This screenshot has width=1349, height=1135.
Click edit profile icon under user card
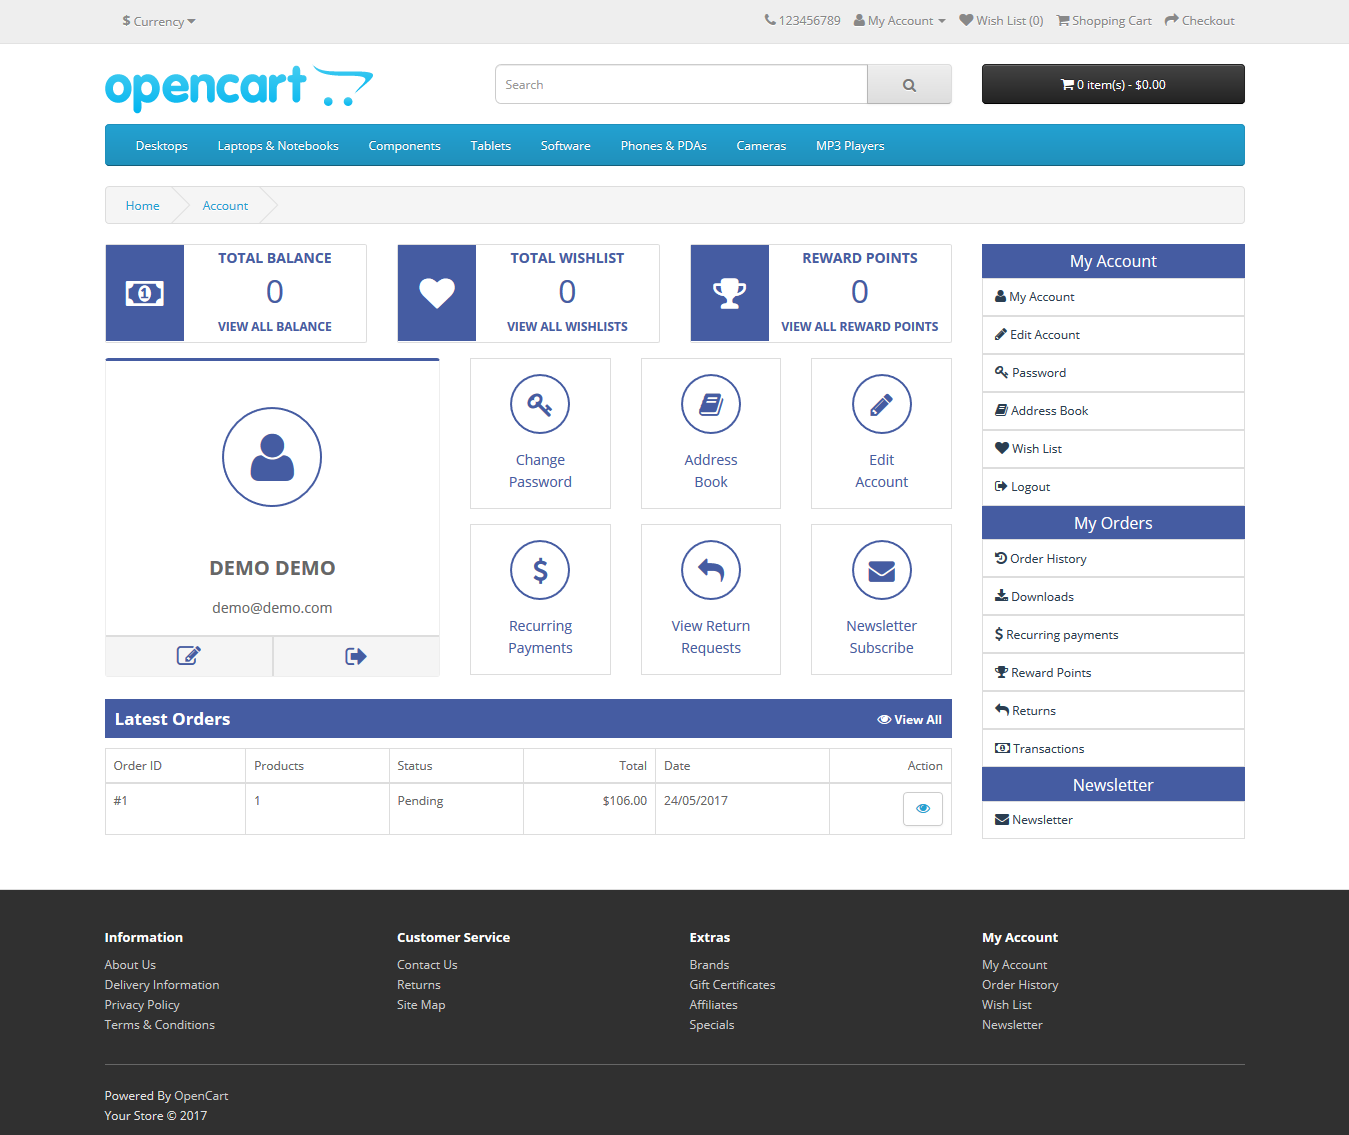click(188, 656)
